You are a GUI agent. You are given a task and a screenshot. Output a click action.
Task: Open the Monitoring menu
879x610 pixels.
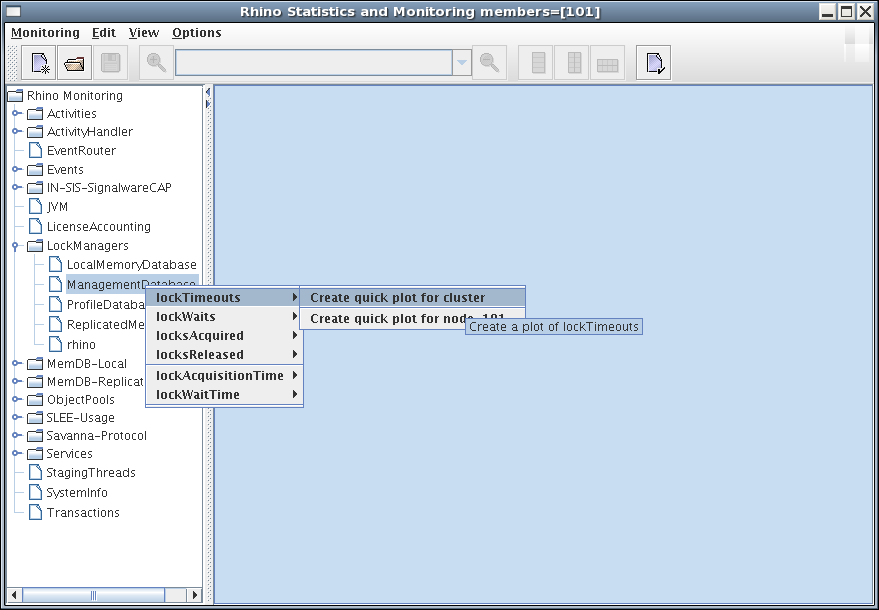(x=45, y=32)
